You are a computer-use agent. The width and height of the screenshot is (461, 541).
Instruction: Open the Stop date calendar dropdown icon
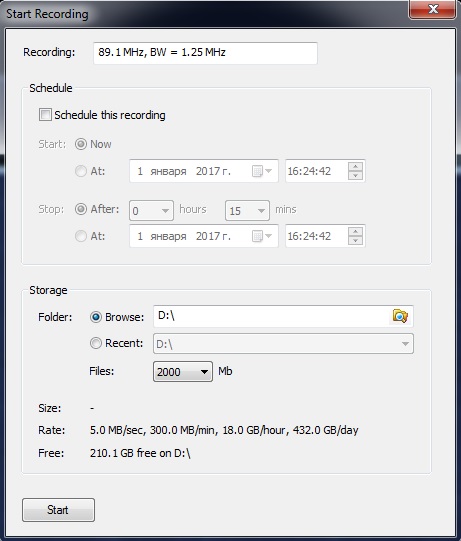[x=262, y=236]
